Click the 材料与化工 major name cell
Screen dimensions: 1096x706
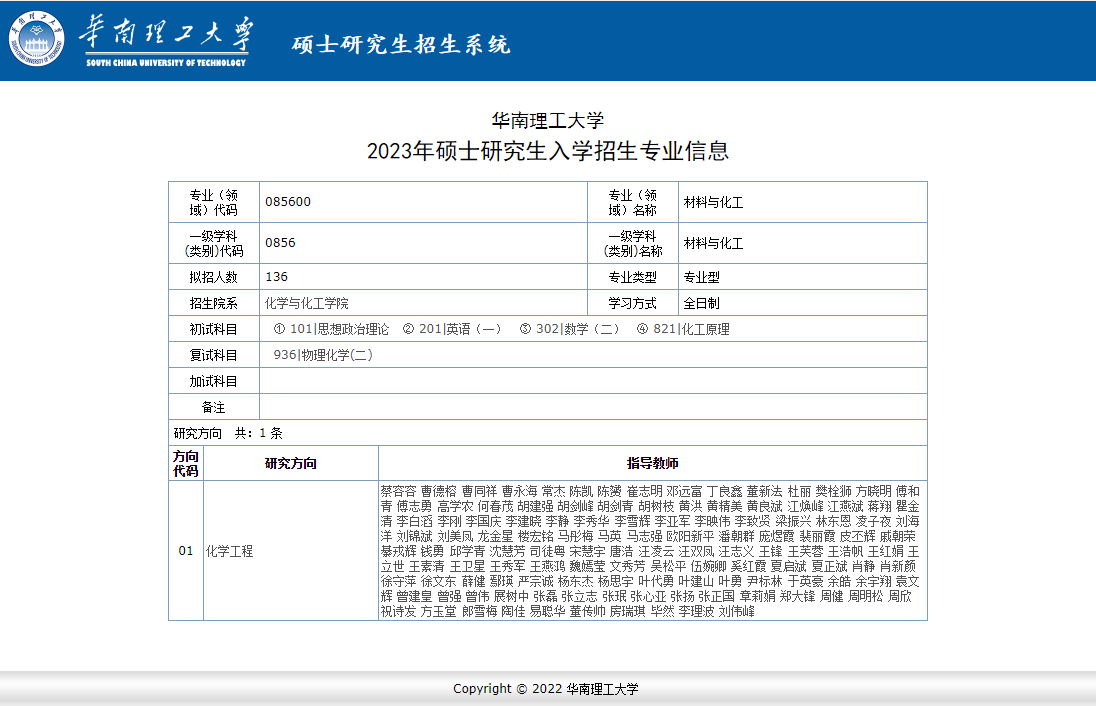[x=713, y=202]
